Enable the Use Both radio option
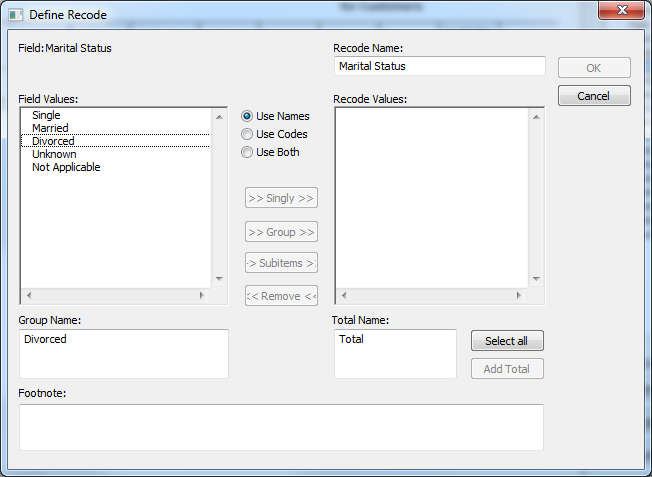 coord(247,152)
